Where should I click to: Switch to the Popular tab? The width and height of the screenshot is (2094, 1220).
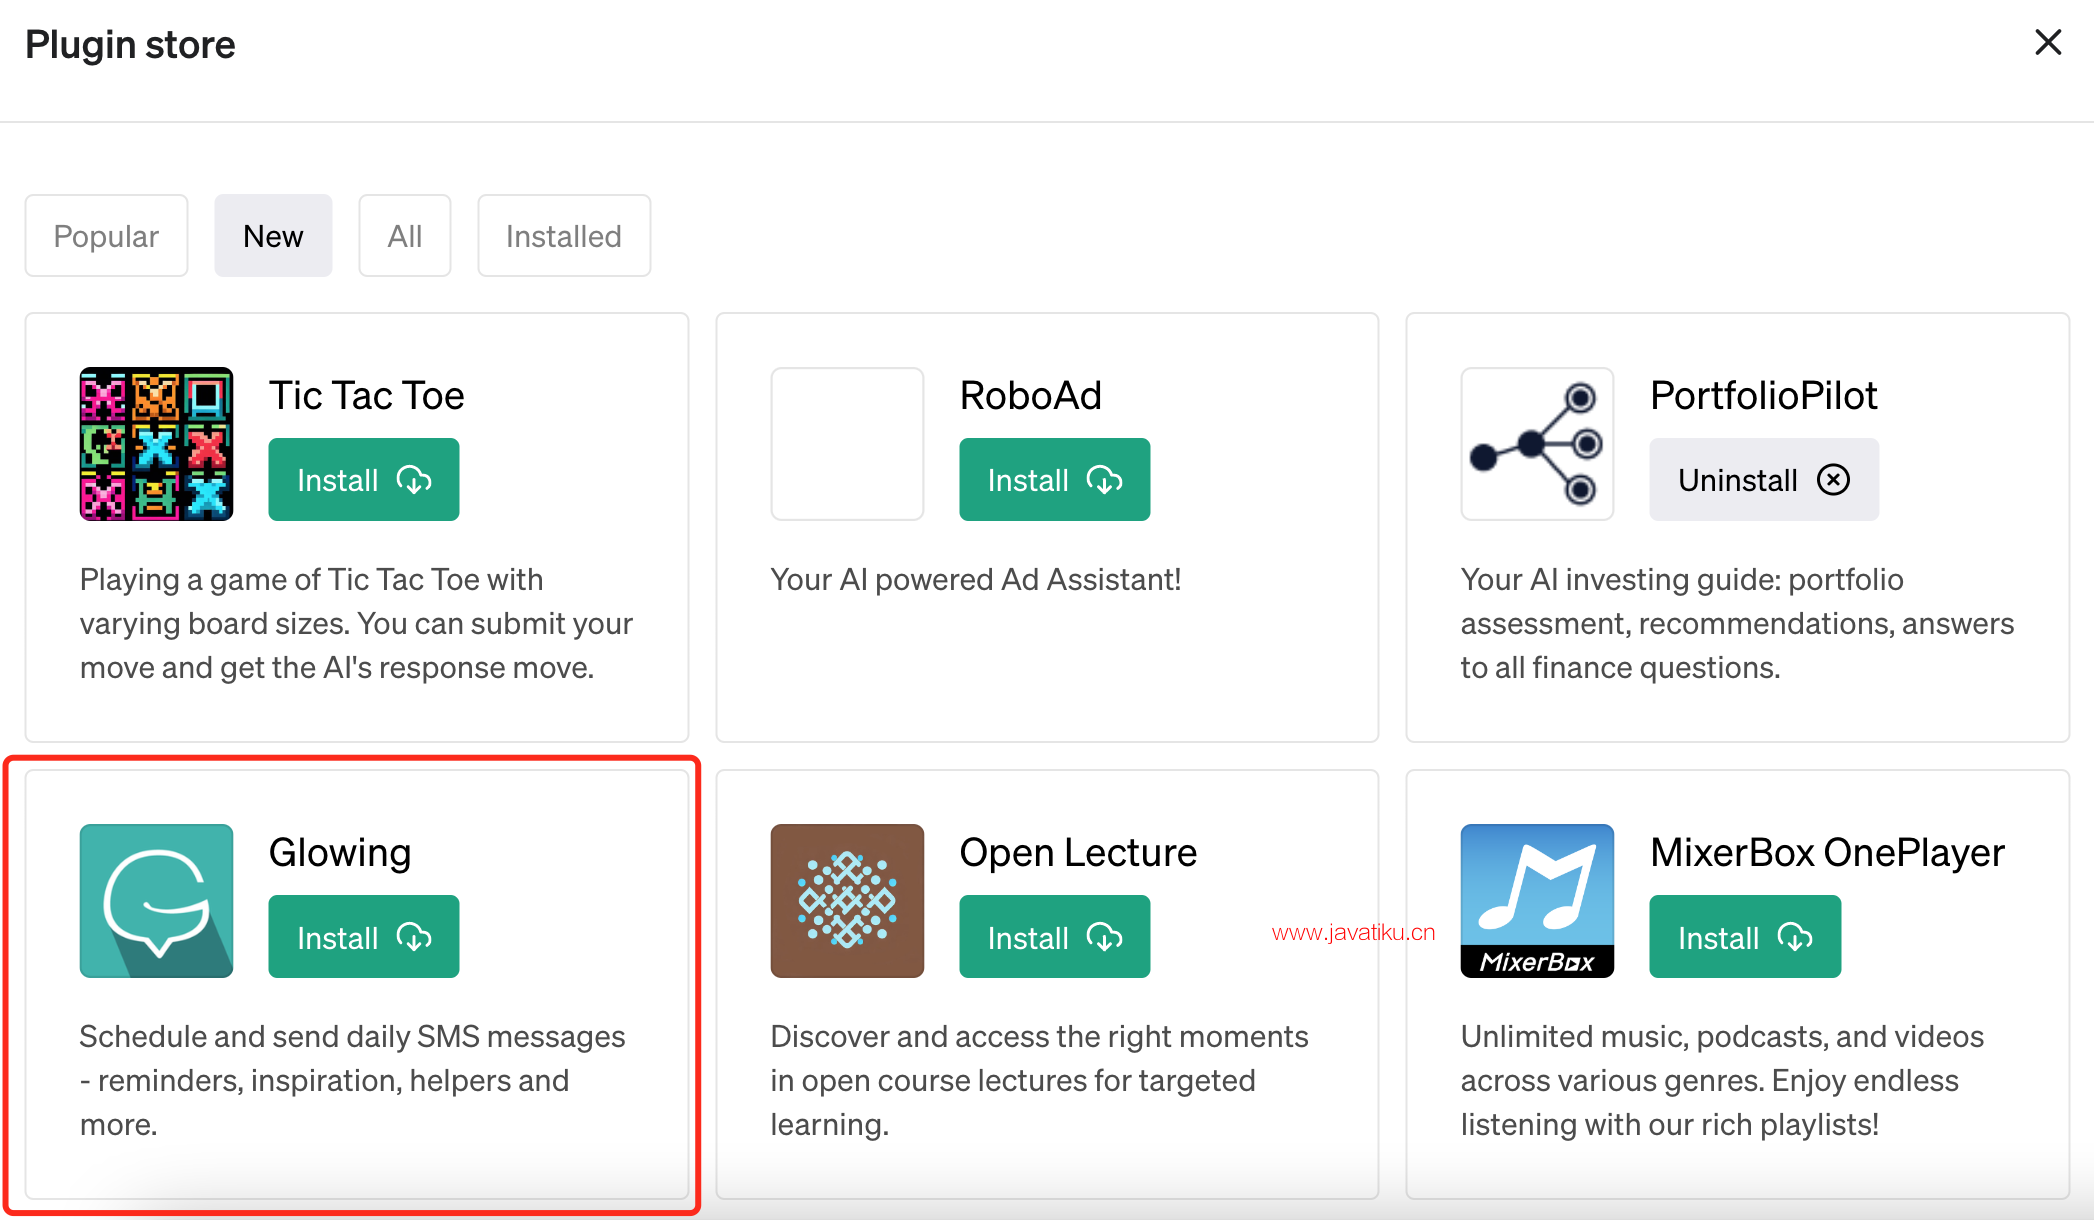pyautogui.click(x=106, y=236)
